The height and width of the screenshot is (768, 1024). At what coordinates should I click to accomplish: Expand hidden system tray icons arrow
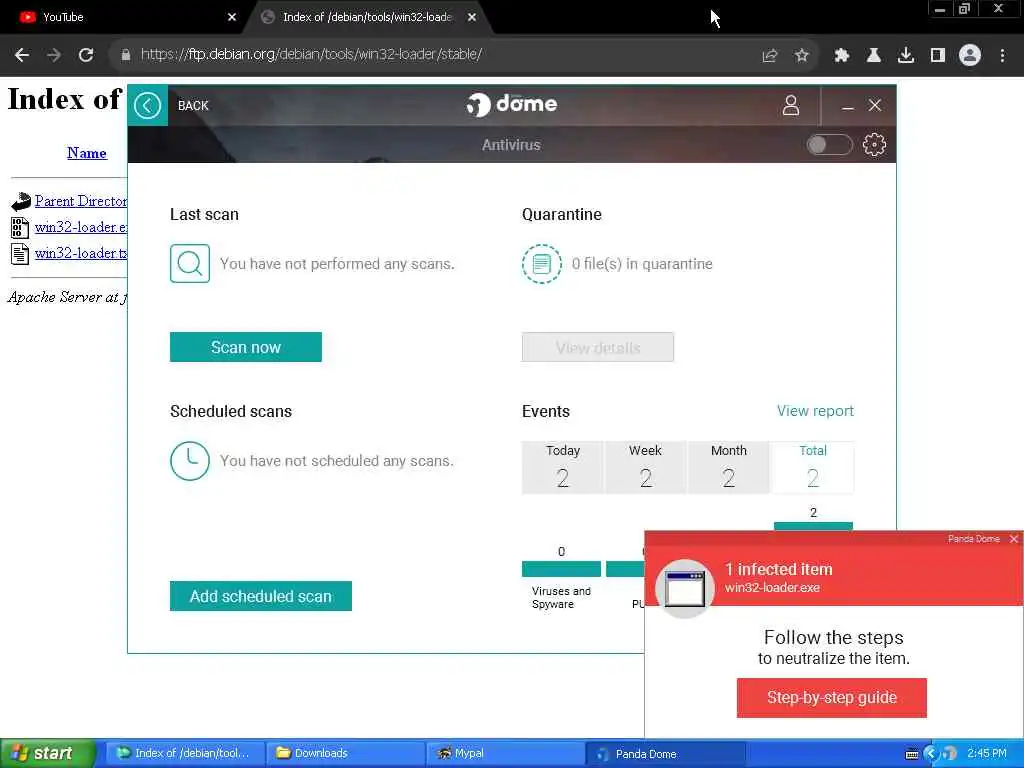click(931, 754)
